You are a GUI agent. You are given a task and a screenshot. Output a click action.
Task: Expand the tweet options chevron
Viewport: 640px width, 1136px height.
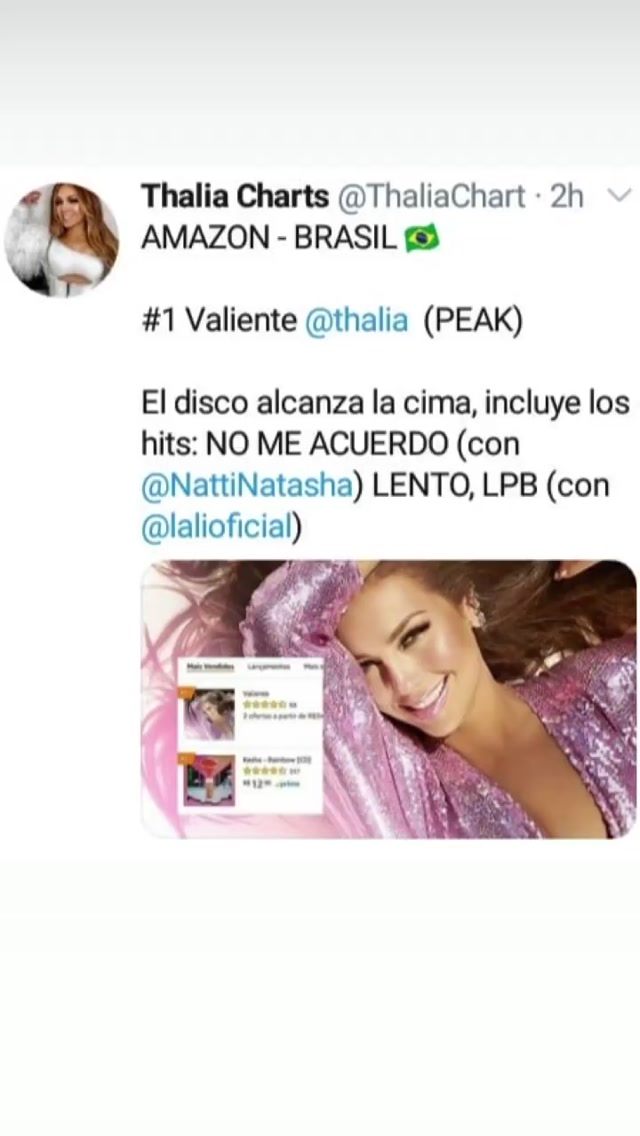coord(618,196)
